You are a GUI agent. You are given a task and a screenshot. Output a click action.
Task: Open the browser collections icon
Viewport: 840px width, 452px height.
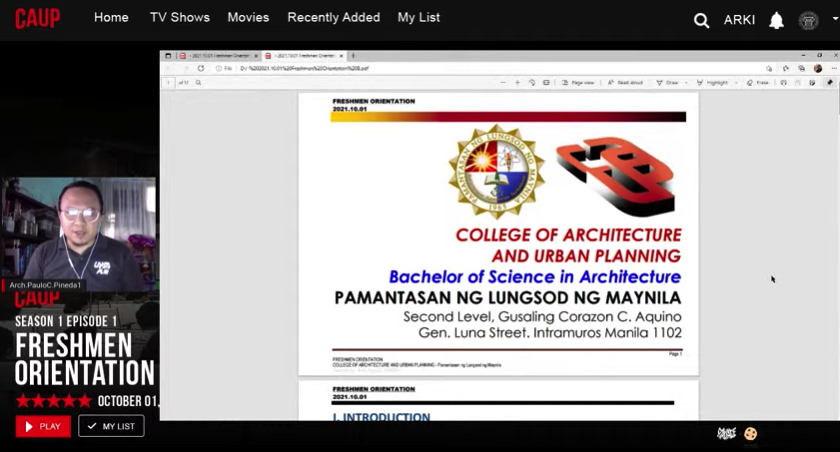click(x=801, y=69)
